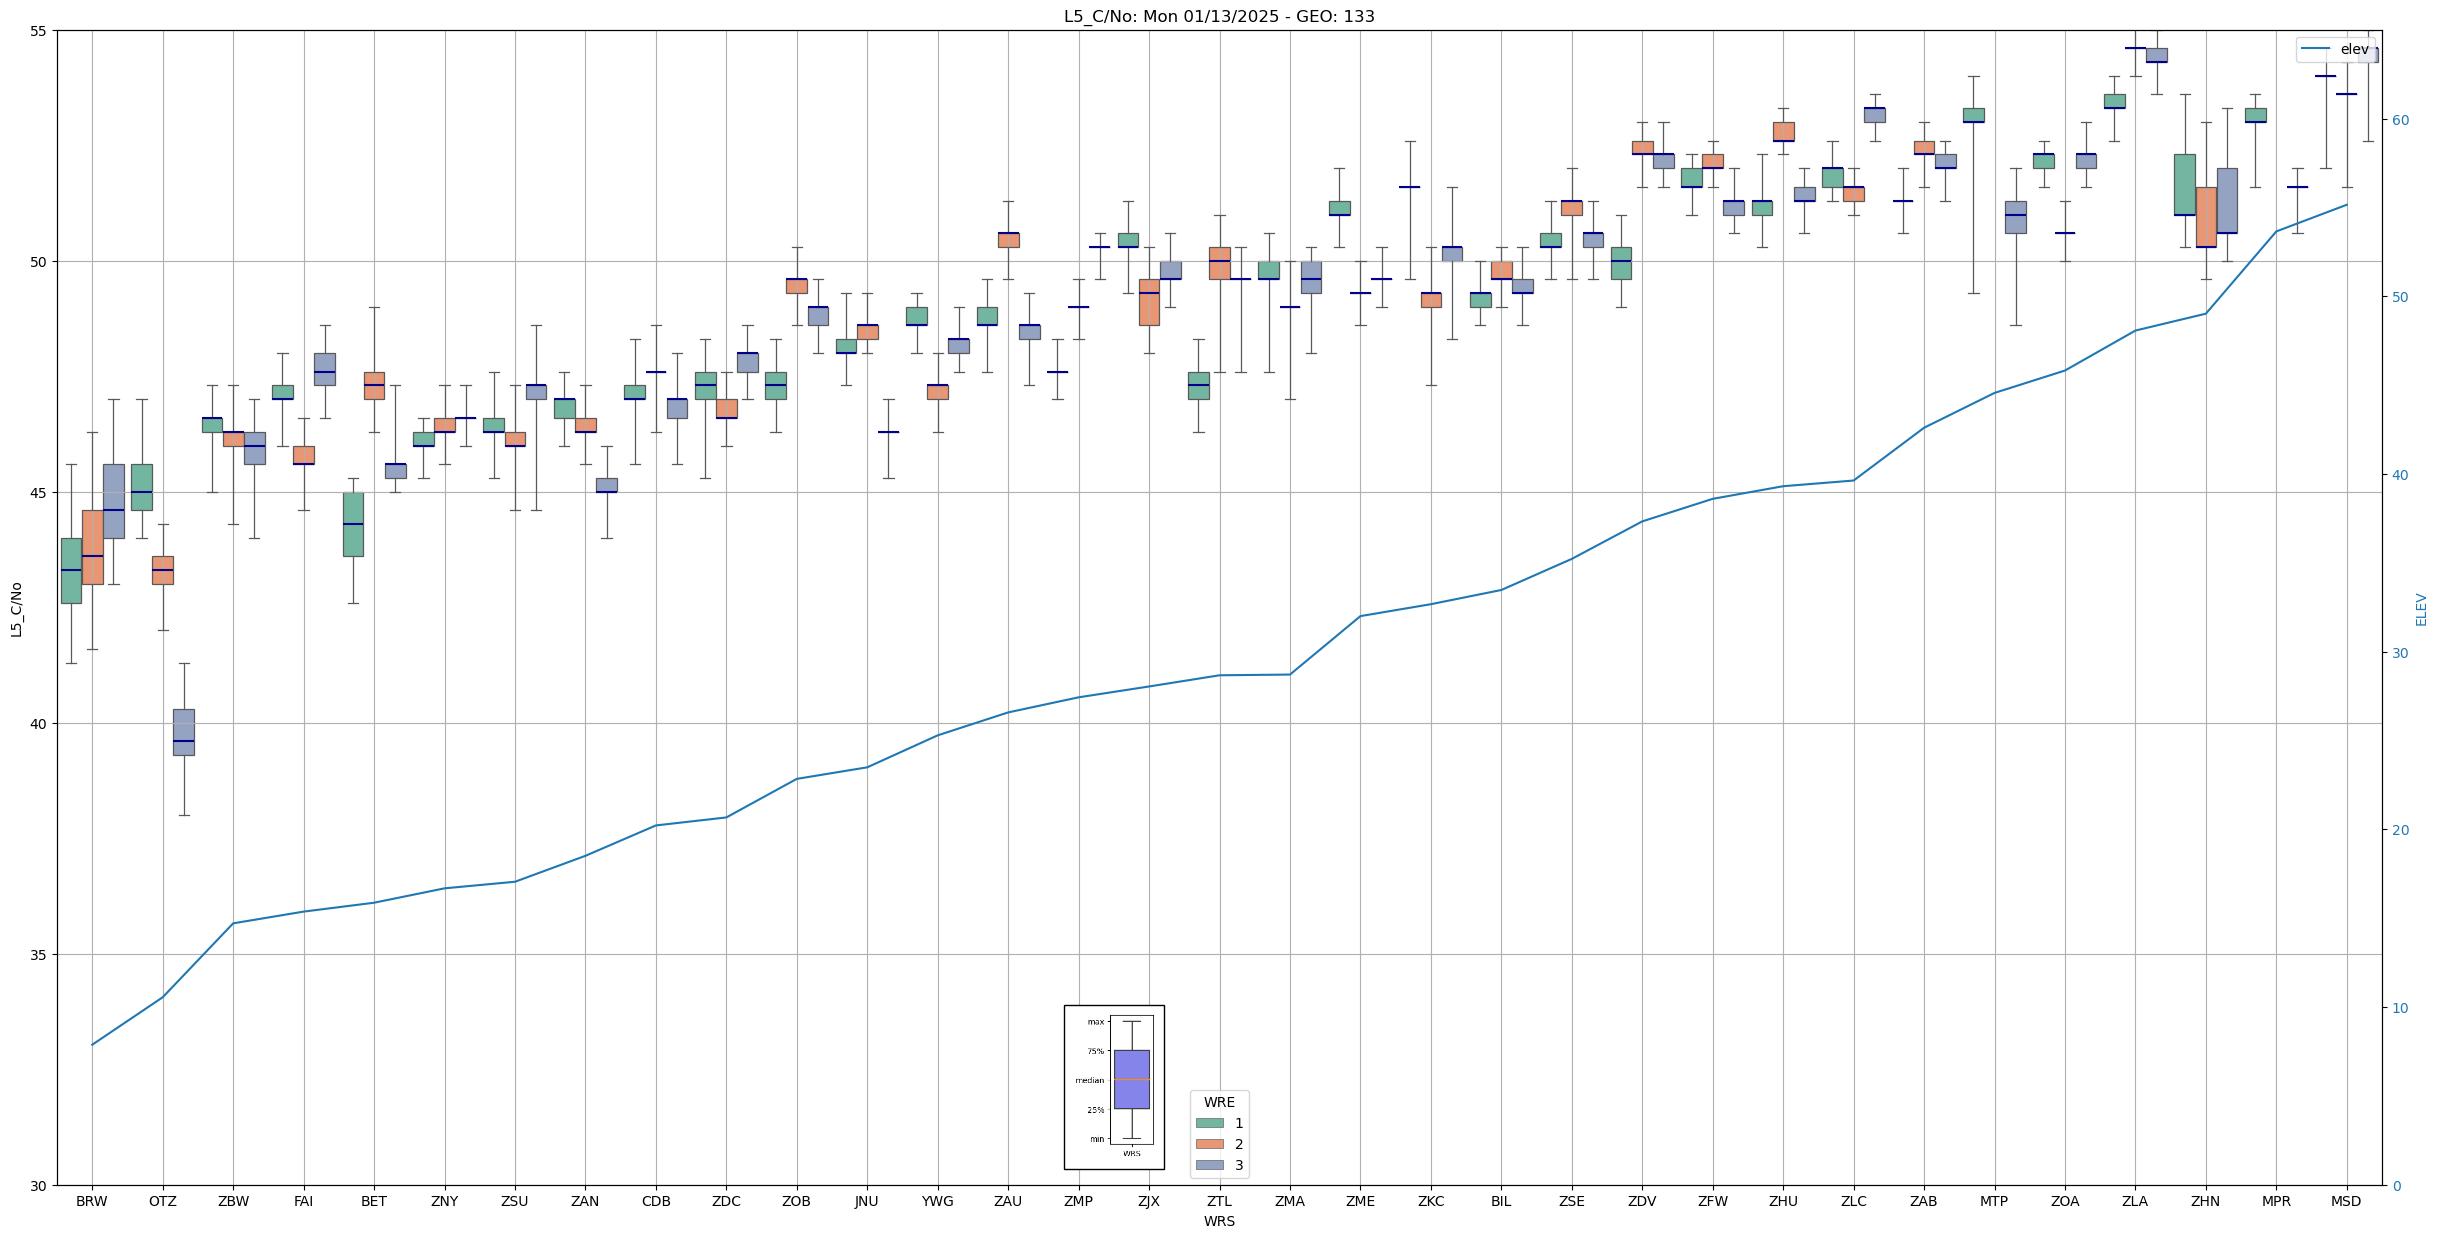Viewport: 2439px width, 1238px height.
Task: Click the low blue OTZ box near 40
Action: [184, 731]
